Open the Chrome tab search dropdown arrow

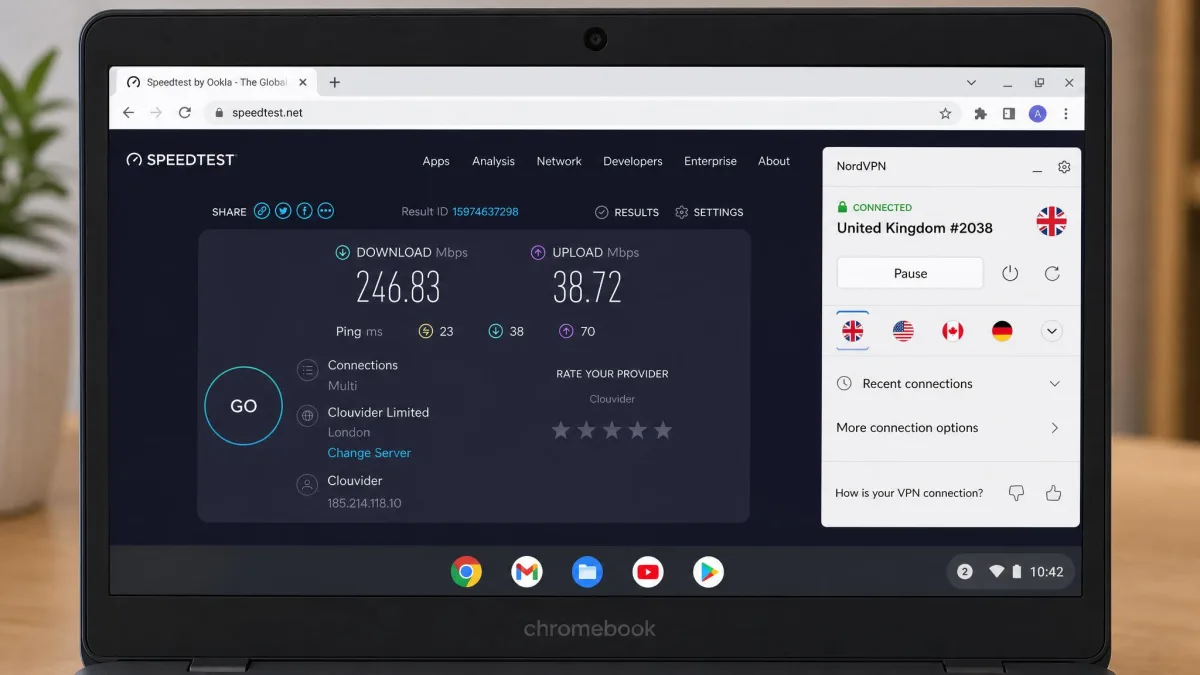coord(971,83)
